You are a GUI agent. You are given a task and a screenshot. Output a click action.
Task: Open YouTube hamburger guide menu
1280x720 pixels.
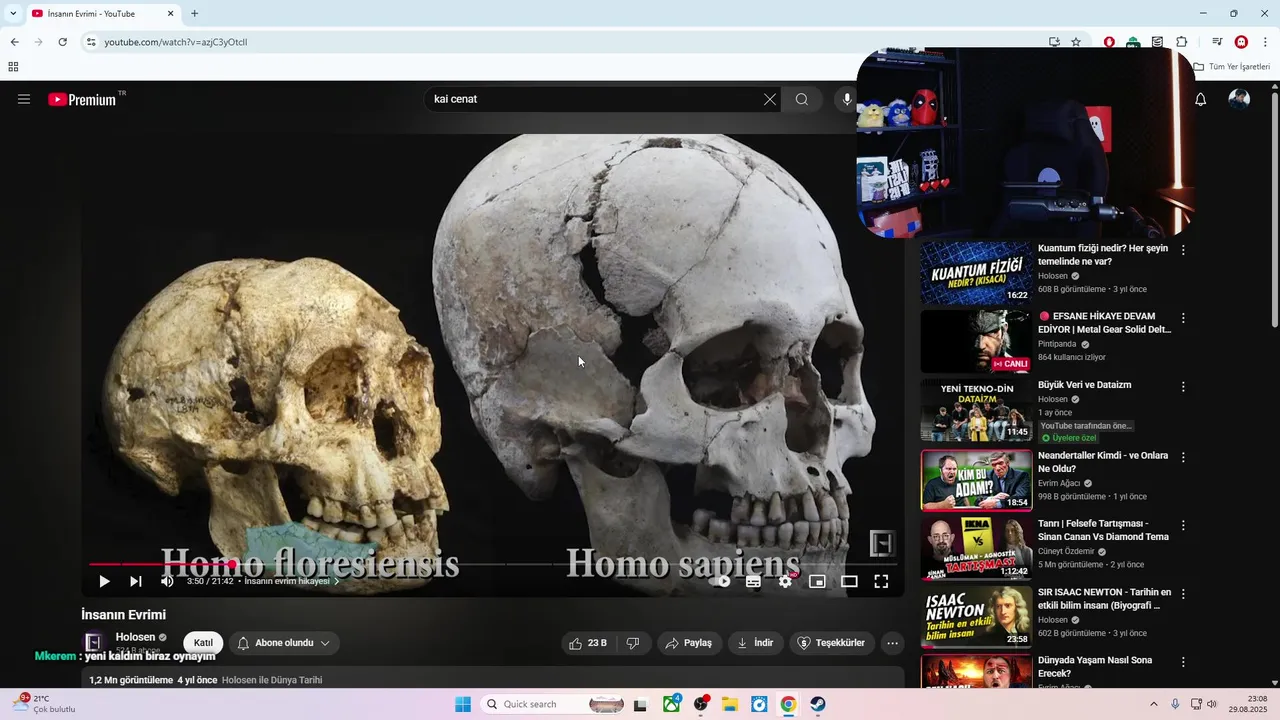pos(24,99)
